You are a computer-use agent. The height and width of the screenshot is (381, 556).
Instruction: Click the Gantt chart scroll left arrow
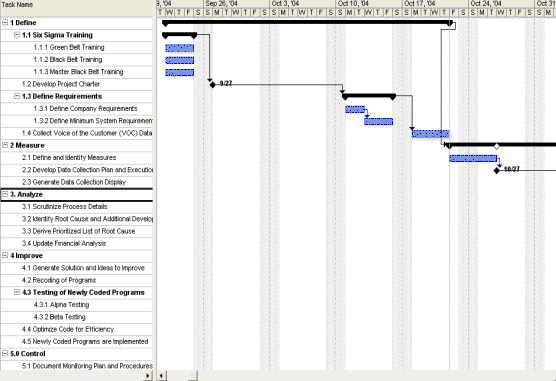pyautogui.click(x=161, y=376)
